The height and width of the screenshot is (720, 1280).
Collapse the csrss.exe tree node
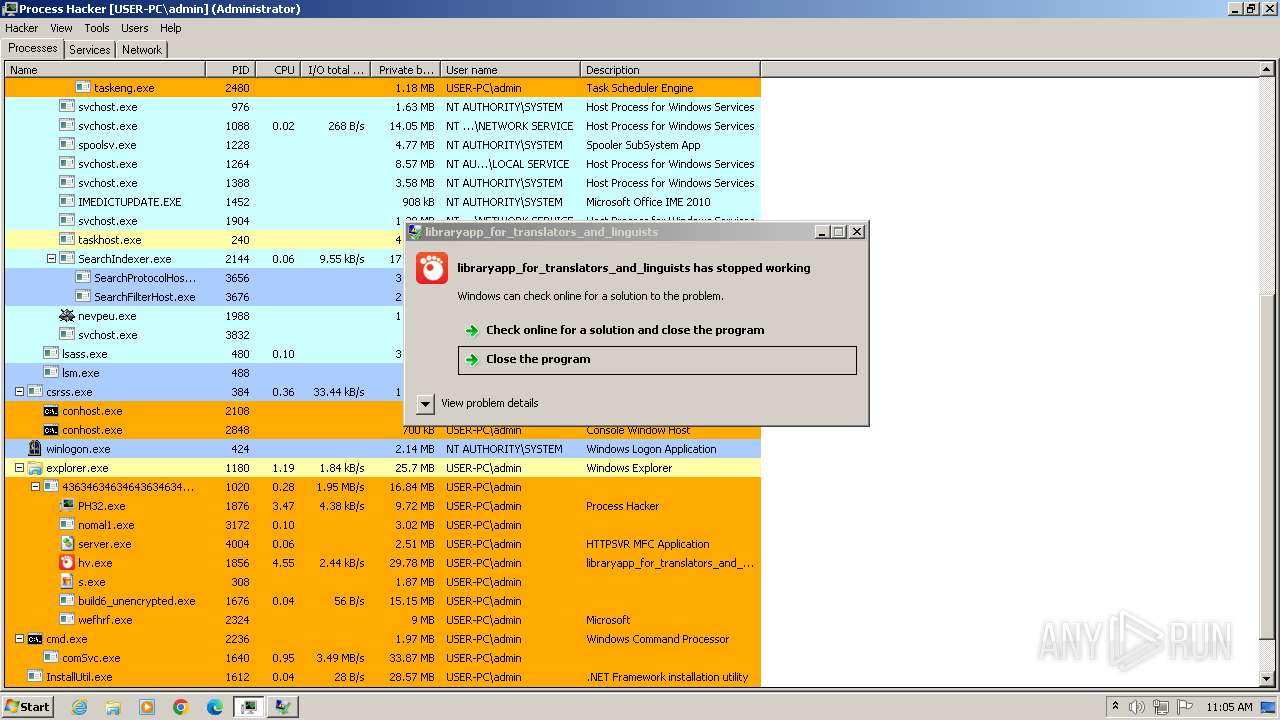(19, 392)
